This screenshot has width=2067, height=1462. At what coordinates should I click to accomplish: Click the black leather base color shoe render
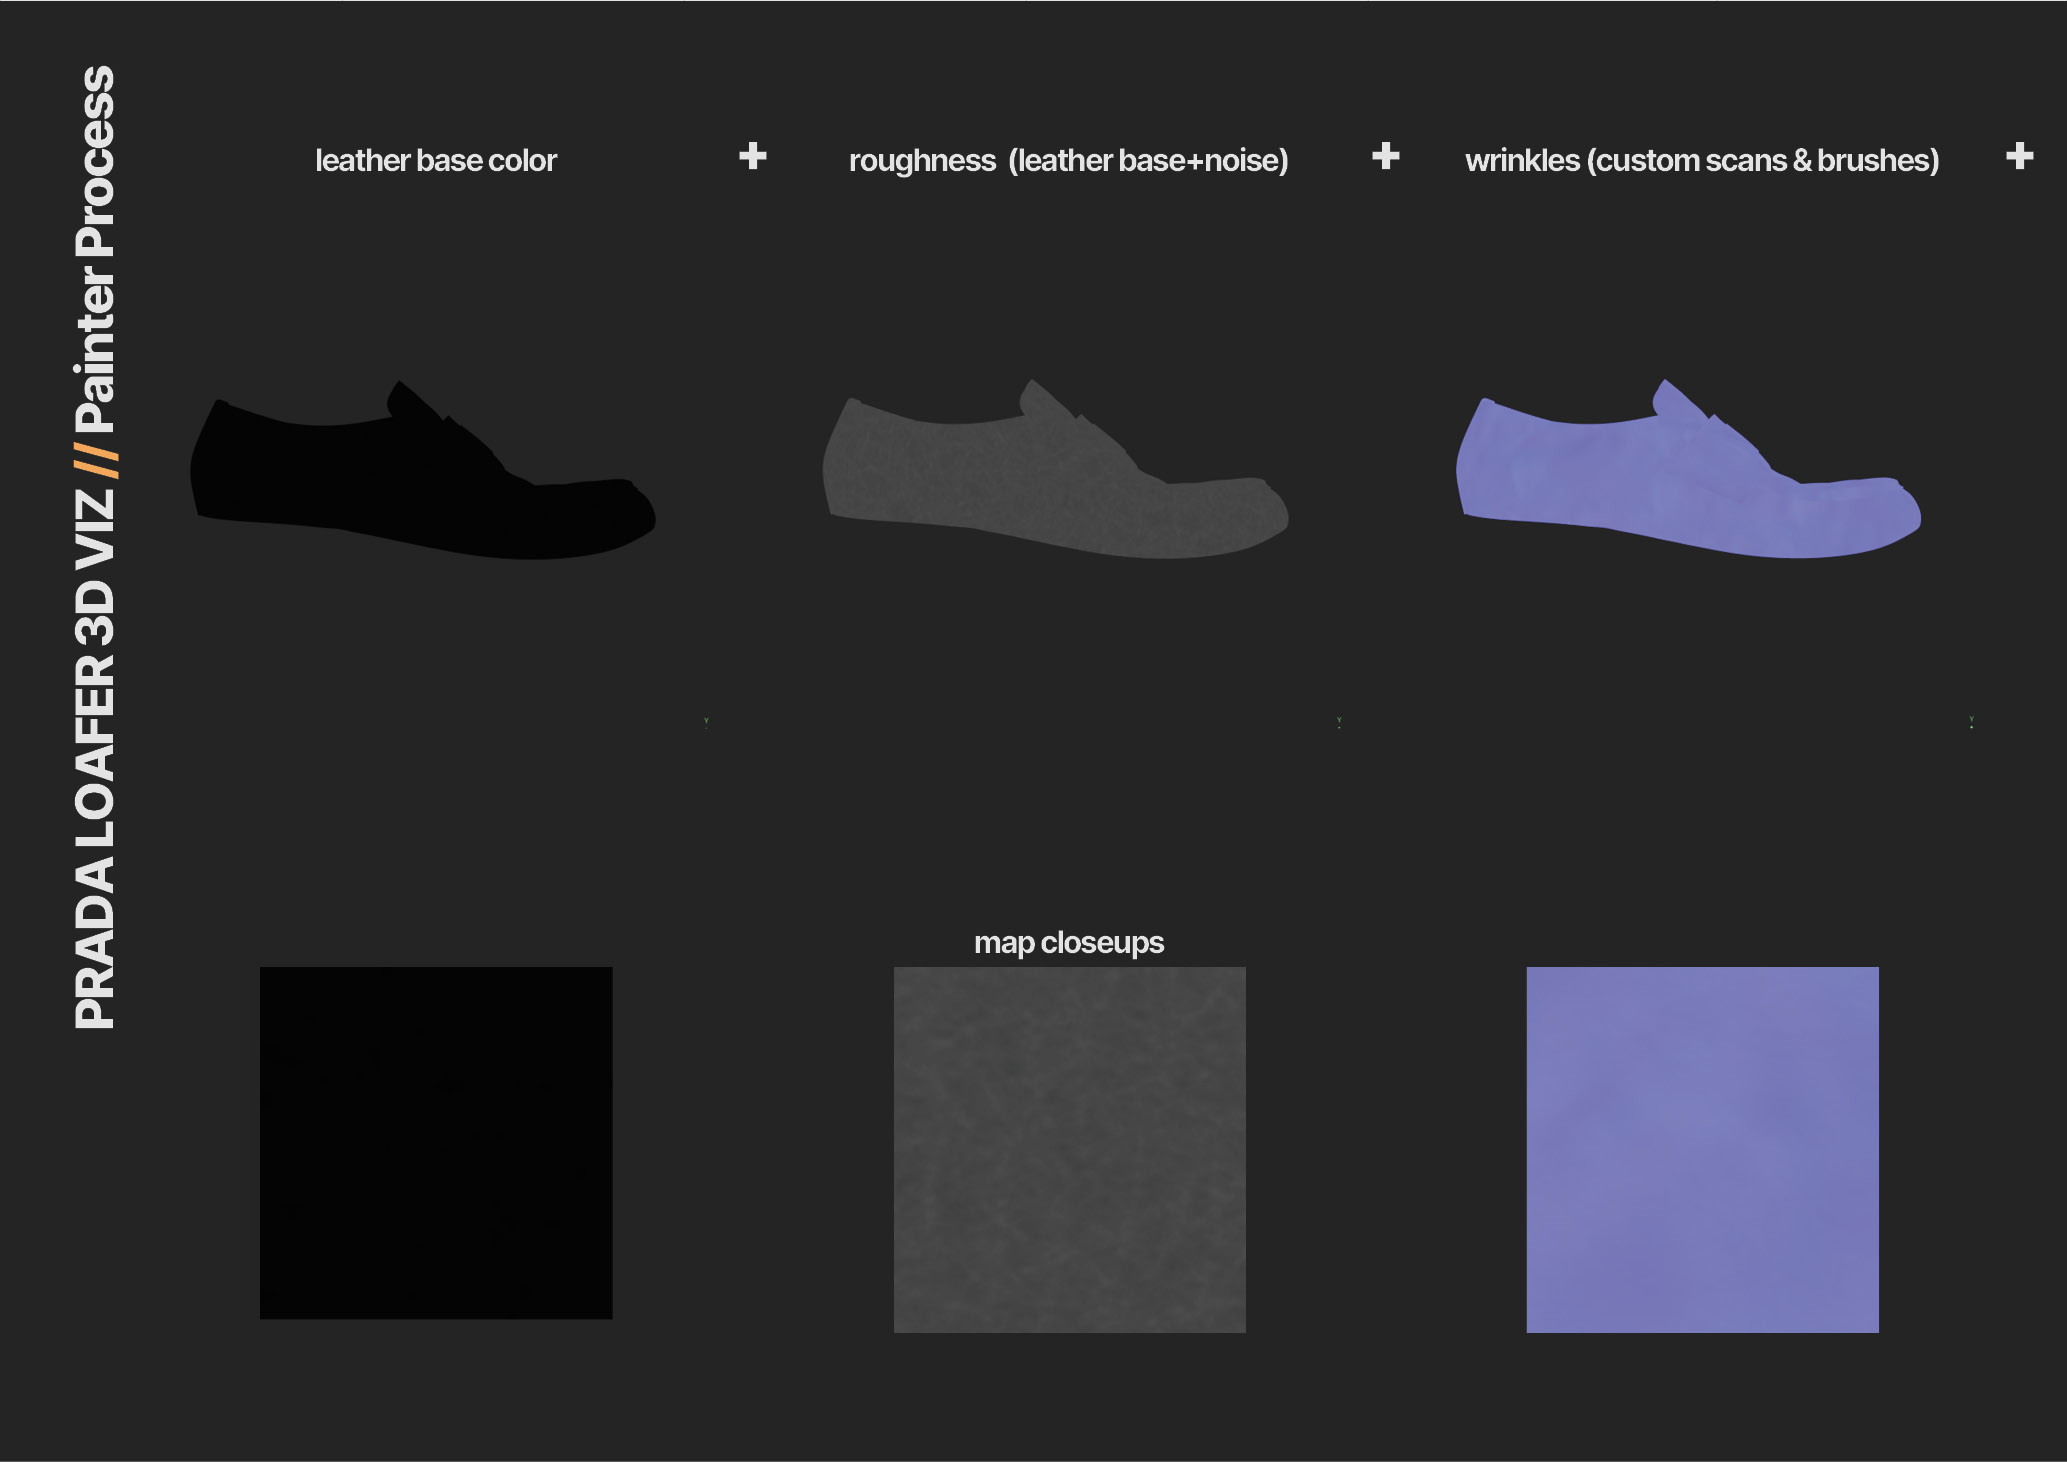422,470
